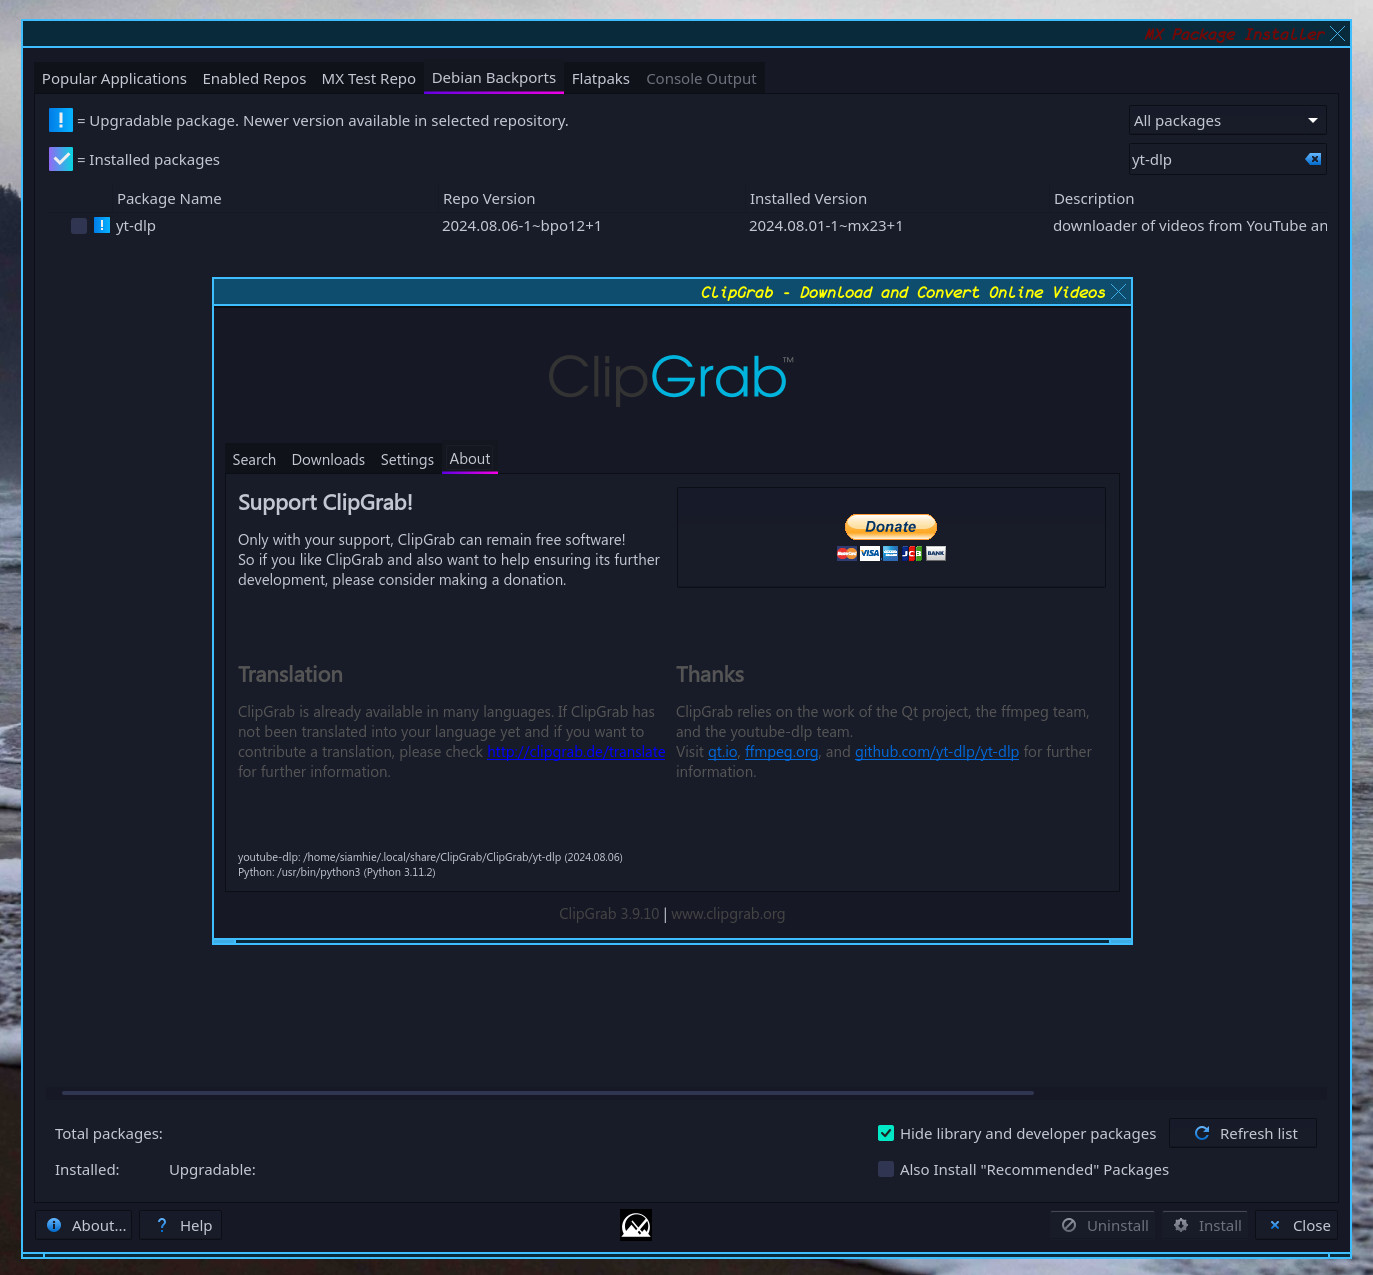This screenshot has height=1275, width=1373.
Task: Click the Python path text line
Action: click(336, 872)
